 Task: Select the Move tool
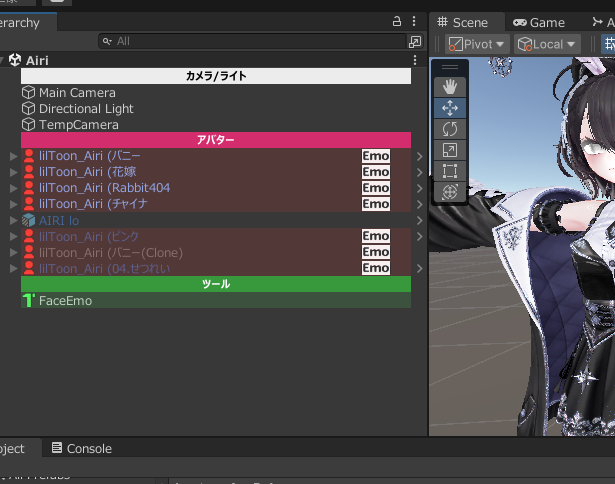click(450, 108)
